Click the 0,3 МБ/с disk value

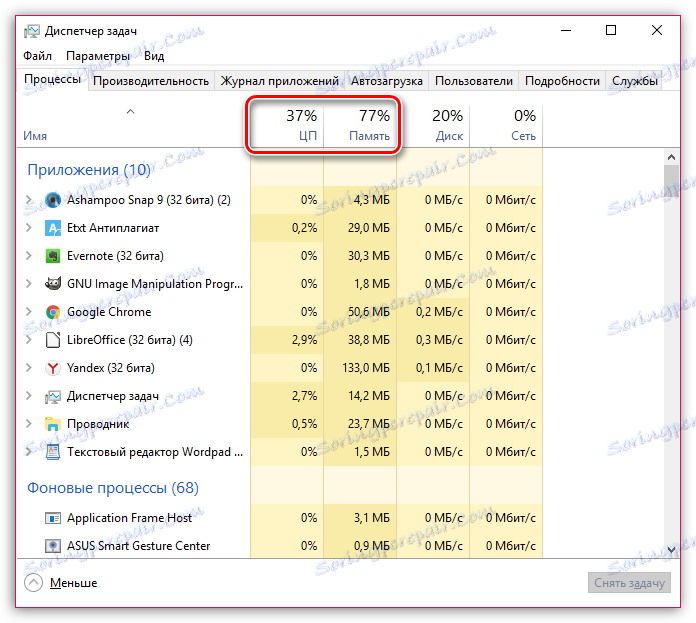(439, 340)
